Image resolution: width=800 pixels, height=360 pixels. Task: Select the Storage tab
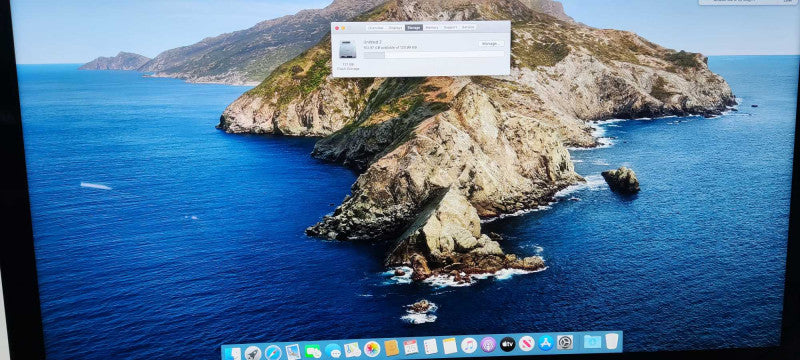pyautogui.click(x=414, y=28)
